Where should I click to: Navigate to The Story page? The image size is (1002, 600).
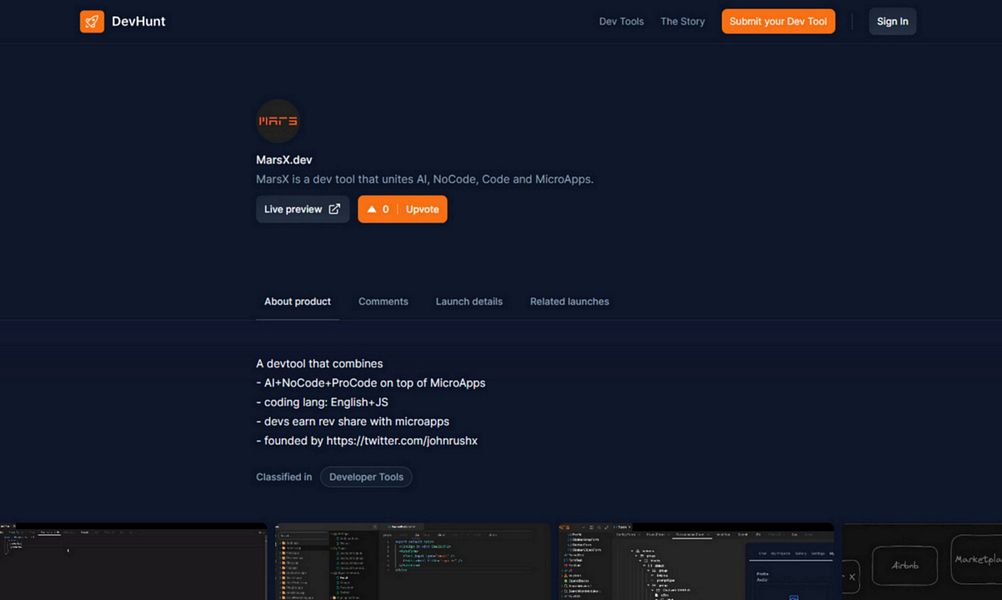682,20
